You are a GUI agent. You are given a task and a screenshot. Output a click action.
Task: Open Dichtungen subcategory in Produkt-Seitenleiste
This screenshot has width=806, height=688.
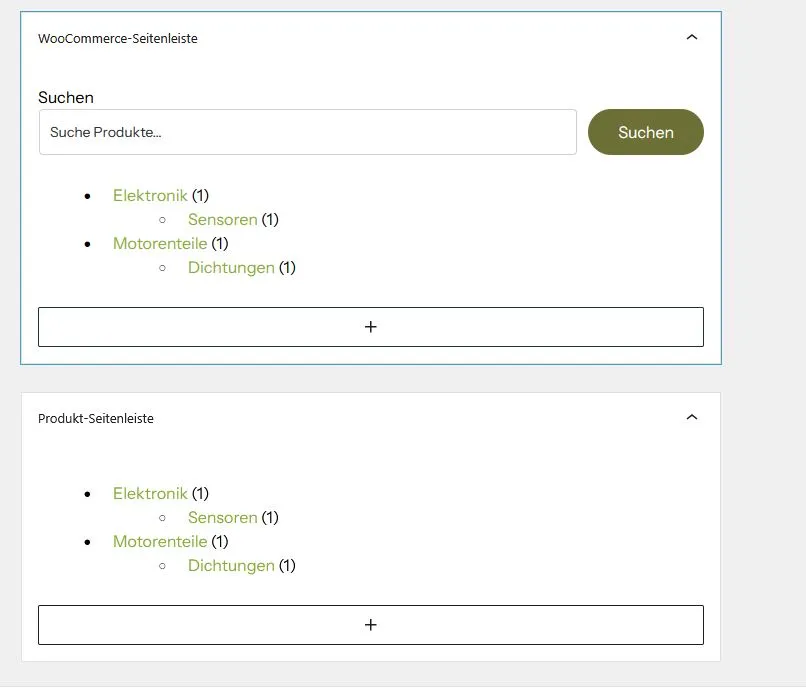231,566
